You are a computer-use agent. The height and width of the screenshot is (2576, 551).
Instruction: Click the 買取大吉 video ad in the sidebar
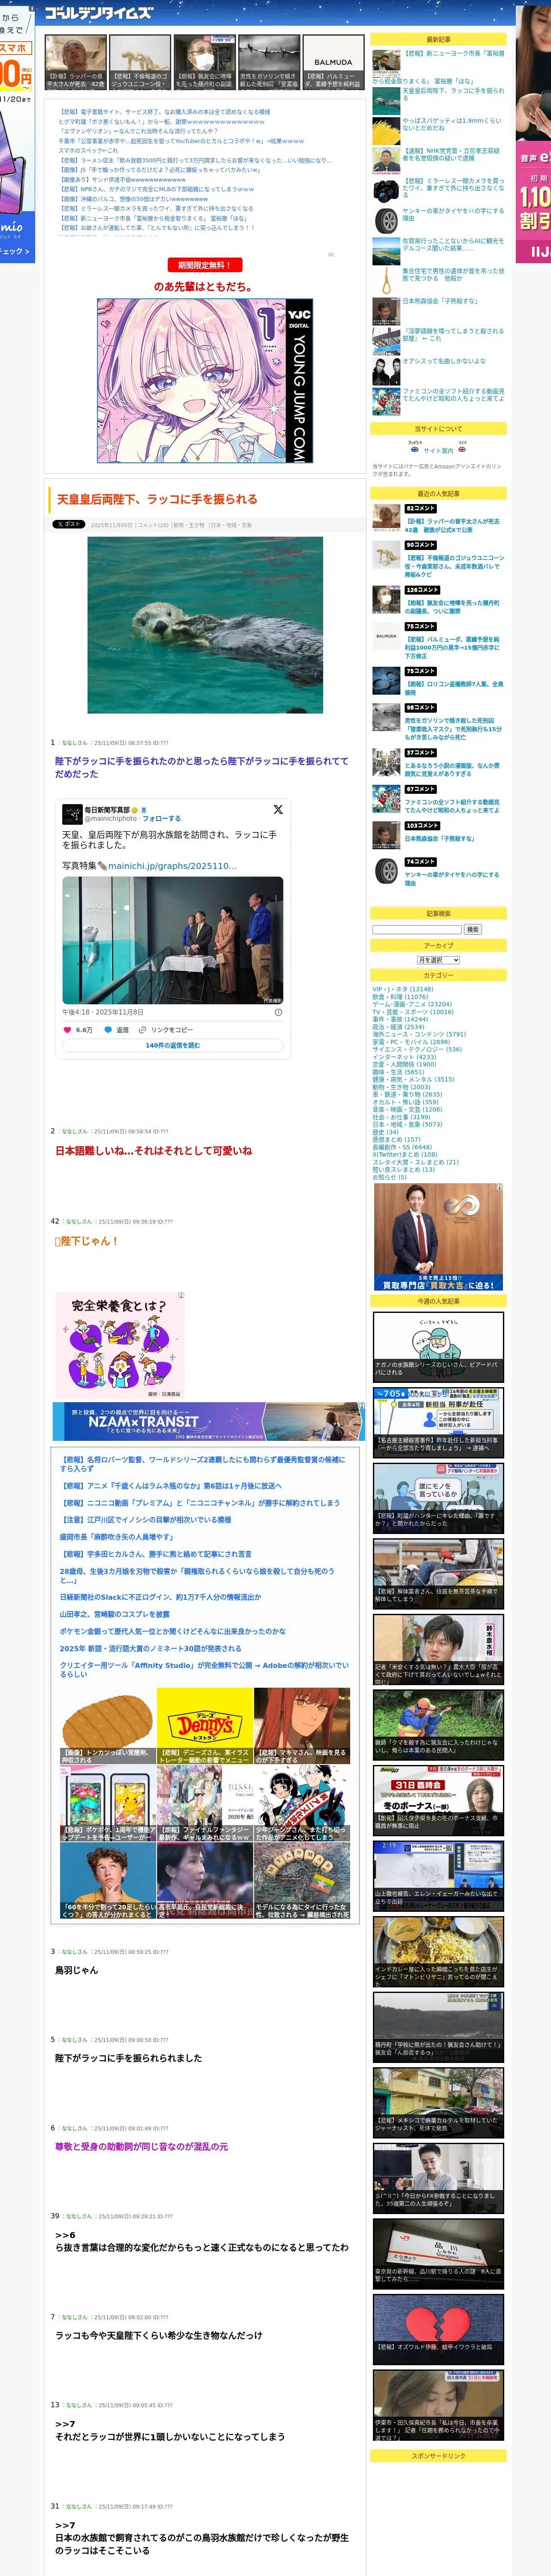pos(438,1237)
